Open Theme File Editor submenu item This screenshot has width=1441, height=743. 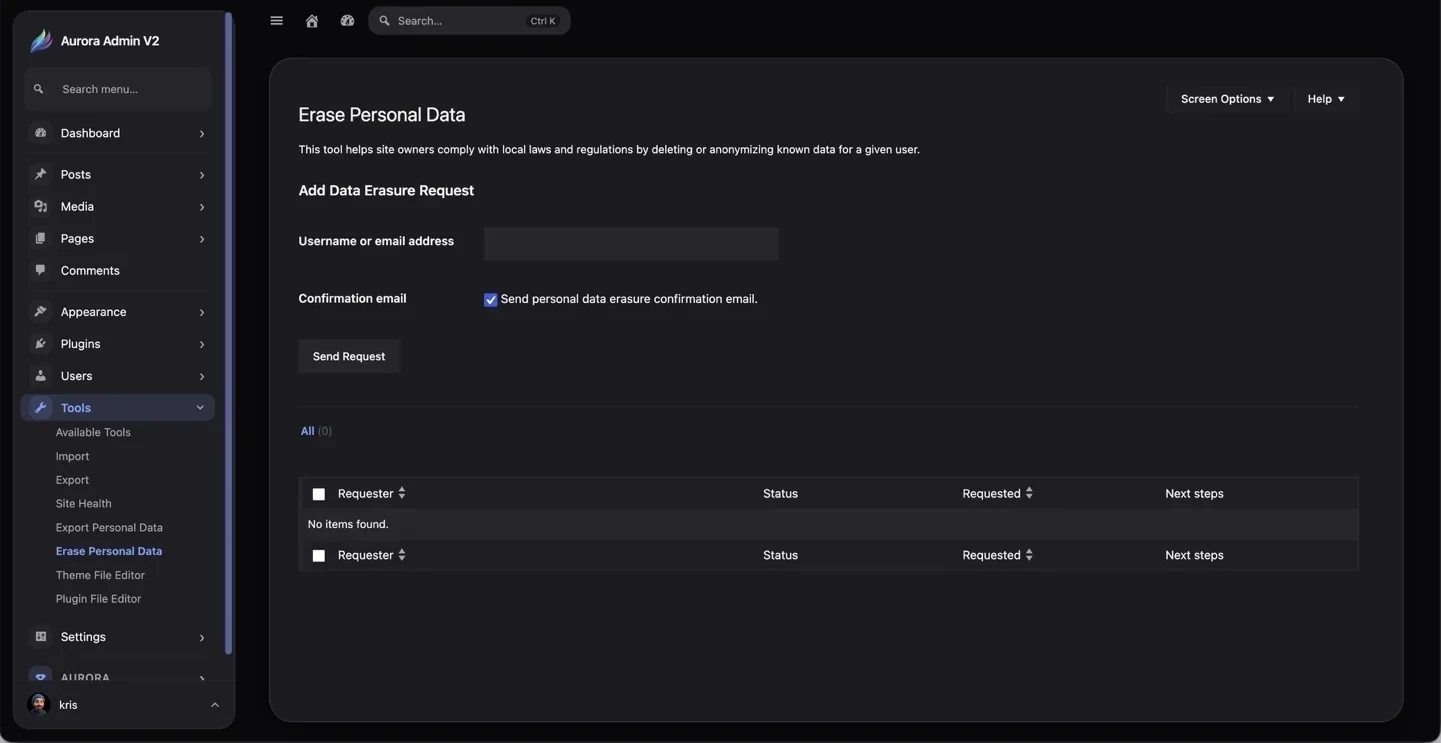[100, 575]
